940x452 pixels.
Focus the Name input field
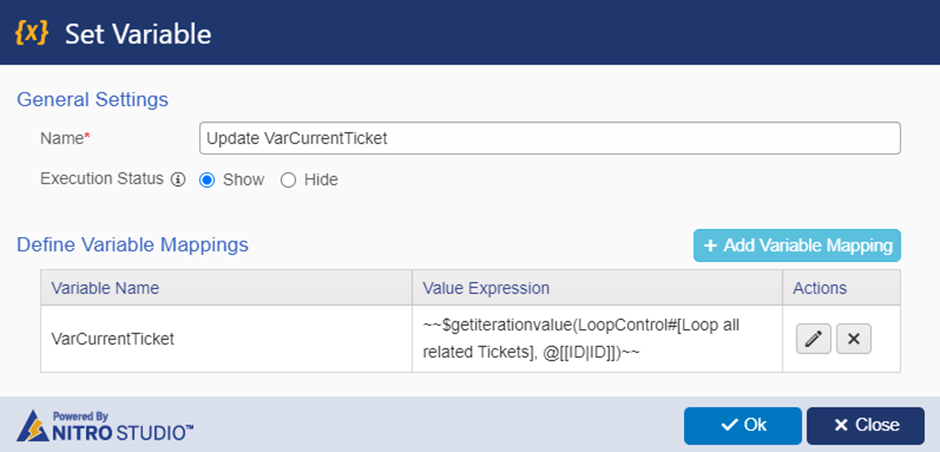click(550, 138)
